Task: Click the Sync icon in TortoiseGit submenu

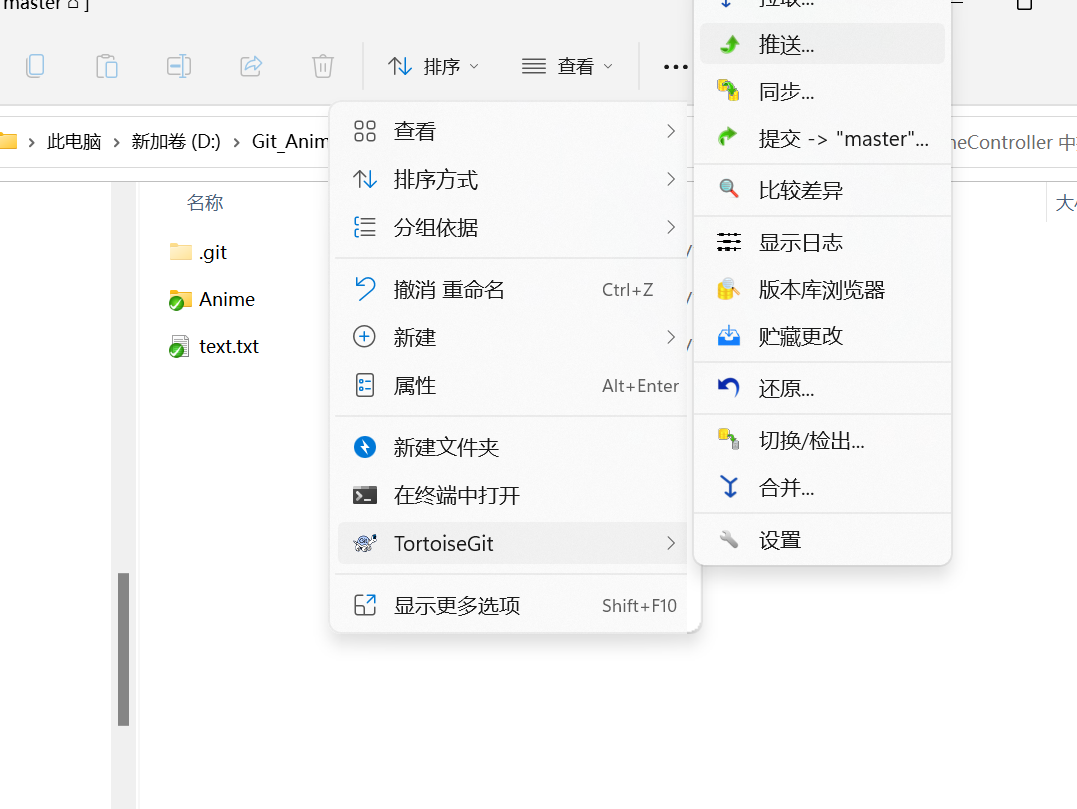Action: pos(729,92)
